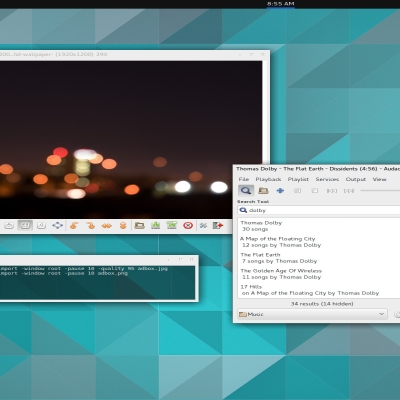The width and height of the screenshot is (400, 400).
Task: Click the Audacious title bar showing 'Dissidents (4:56)'
Action: (318, 169)
